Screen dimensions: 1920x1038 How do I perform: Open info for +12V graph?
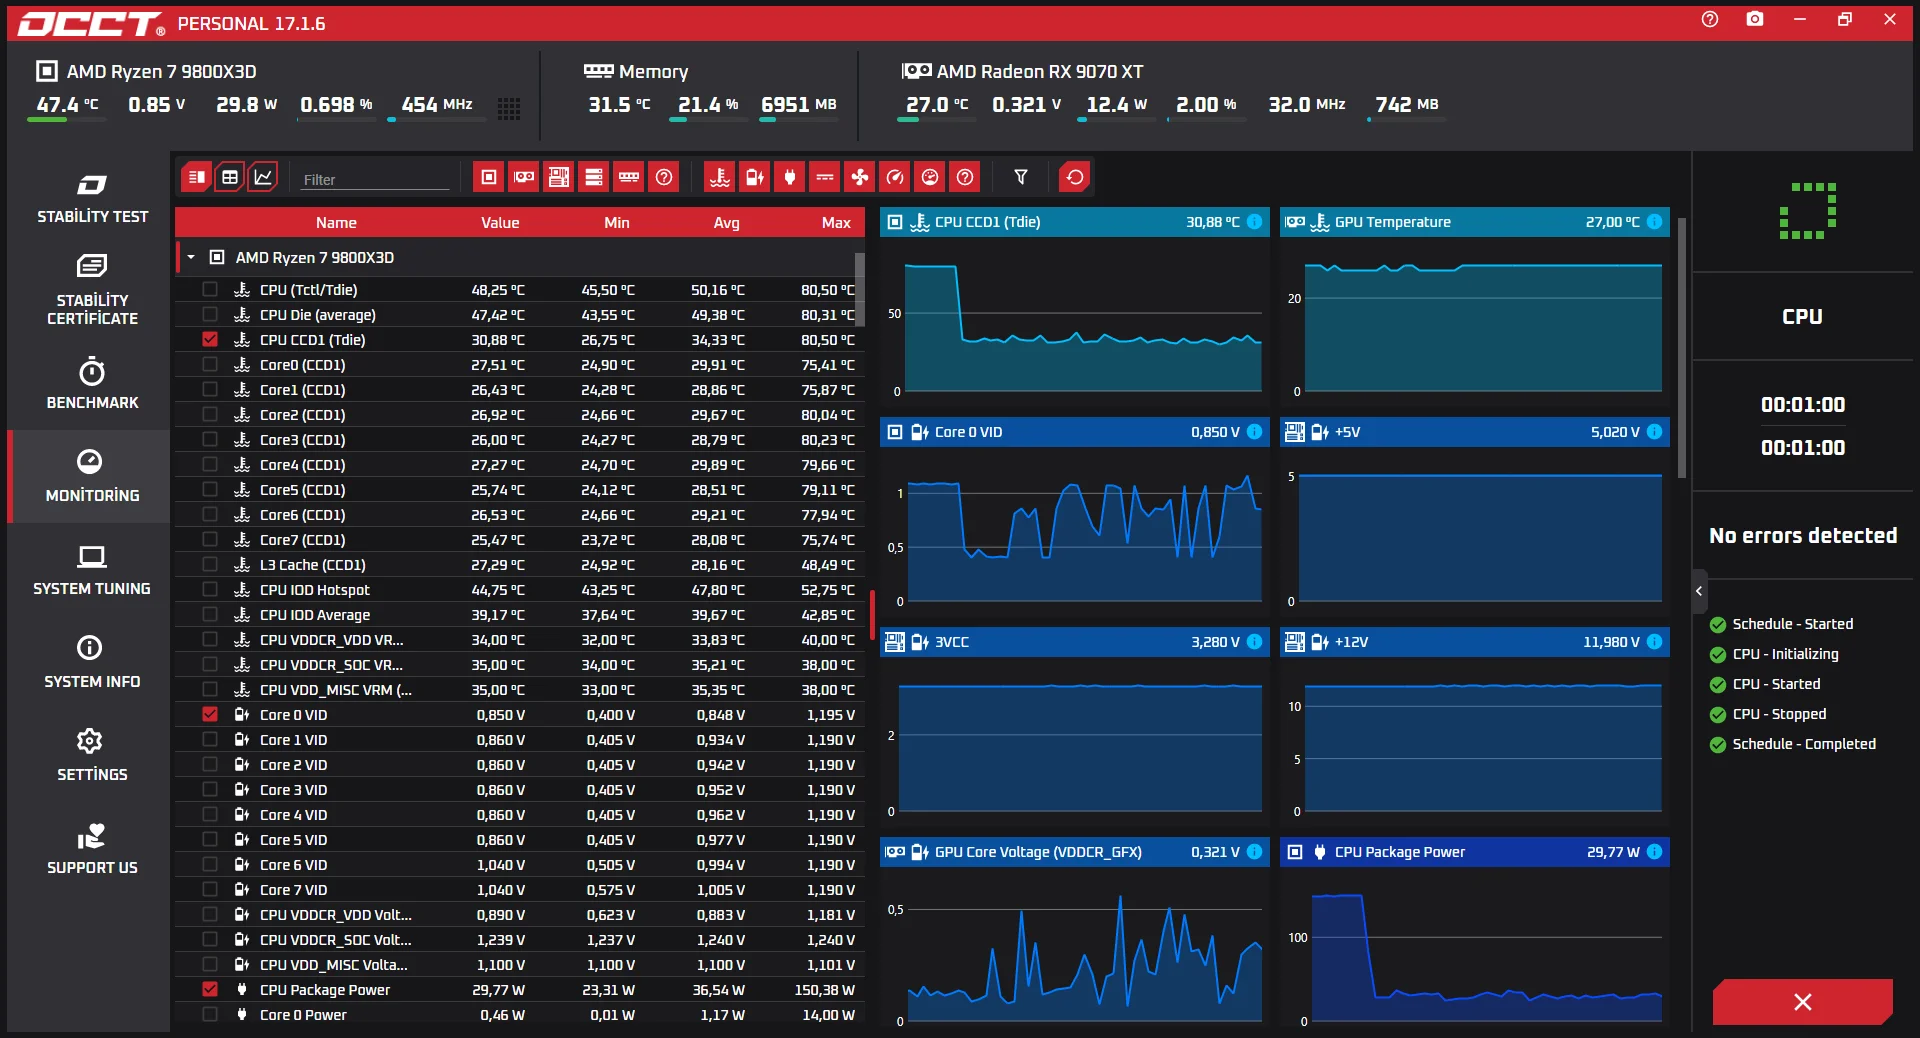1655,642
